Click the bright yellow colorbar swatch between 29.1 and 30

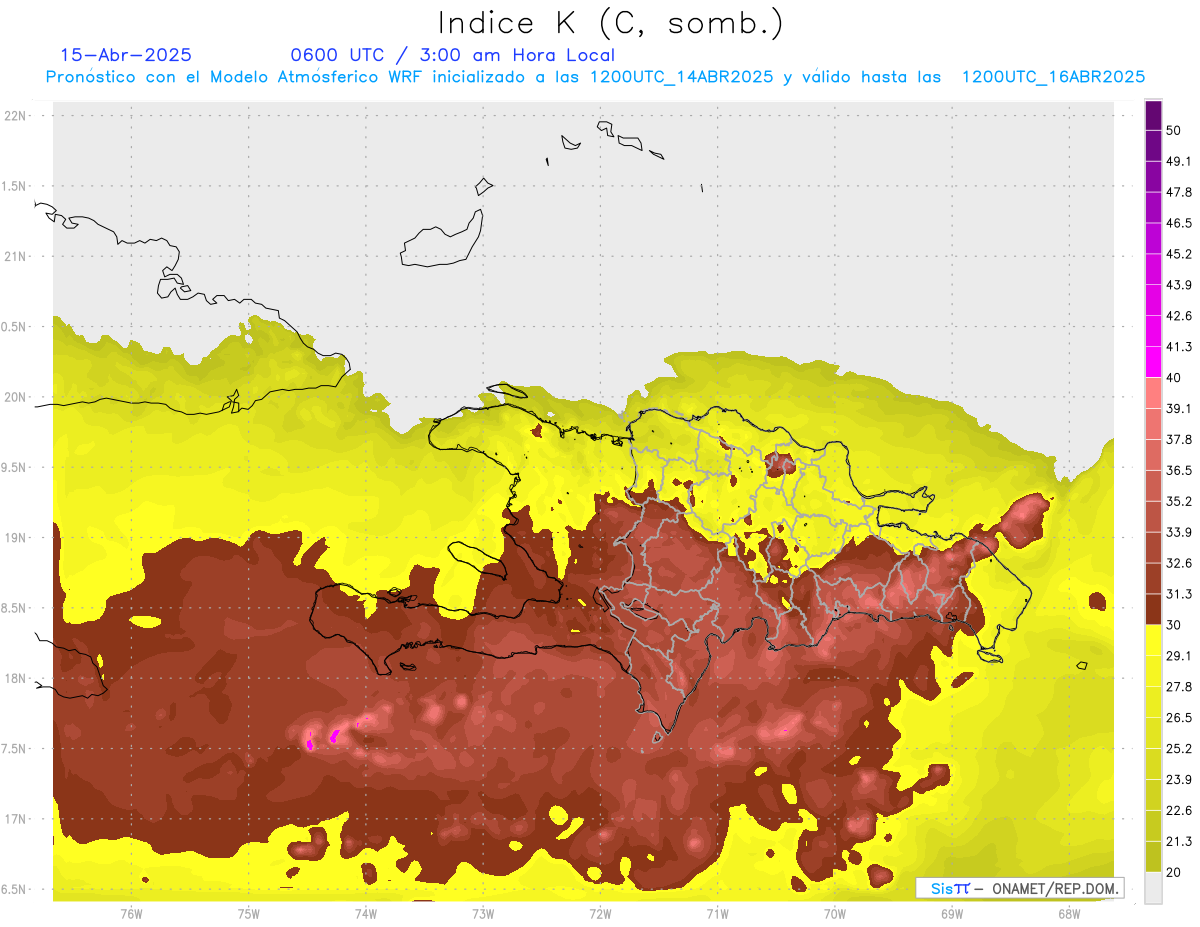point(1153,640)
